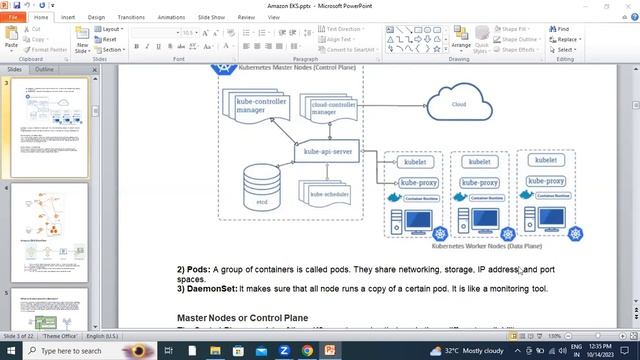Toggle Justify text alignment
This screenshot has width=640, height=360.
[x=279, y=46]
